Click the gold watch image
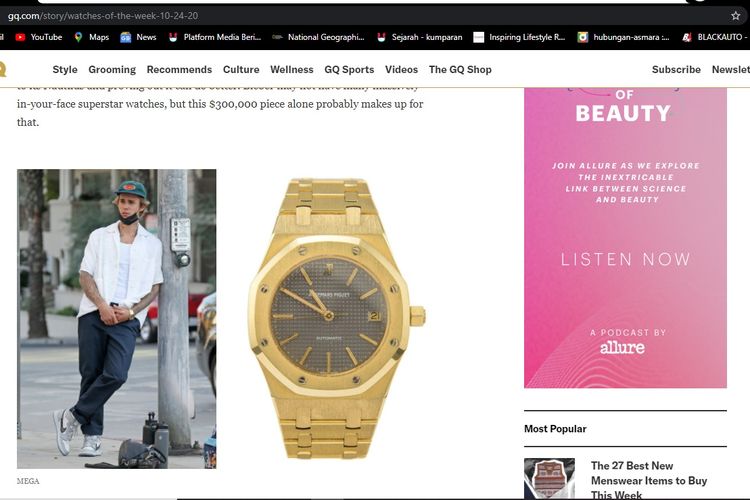This screenshot has width=750, height=500. coord(337,318)
